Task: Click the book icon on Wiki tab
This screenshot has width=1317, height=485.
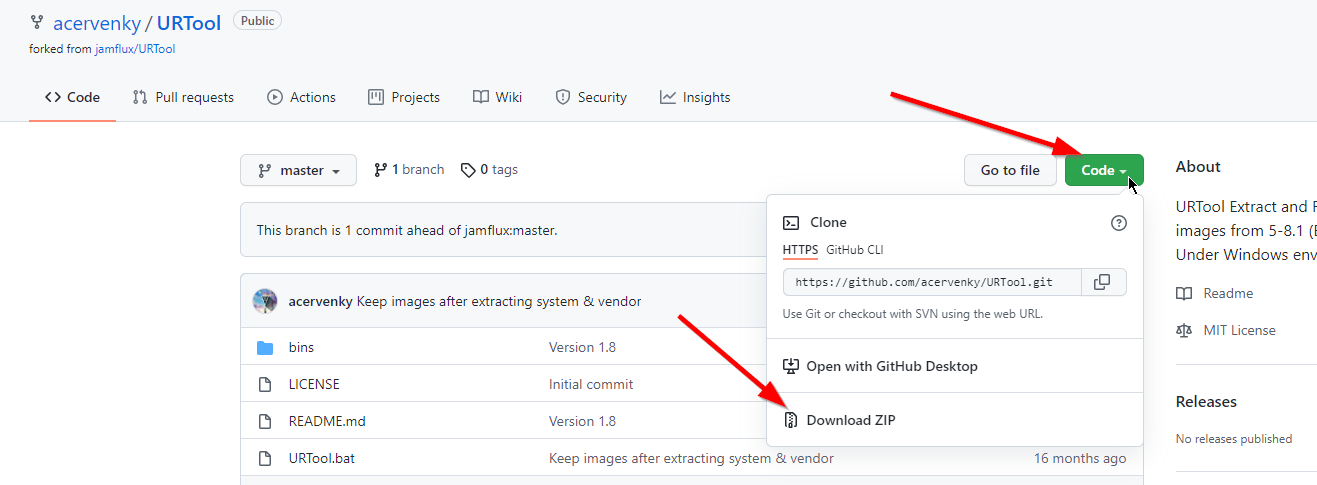Action: click(x=481, y=97)
